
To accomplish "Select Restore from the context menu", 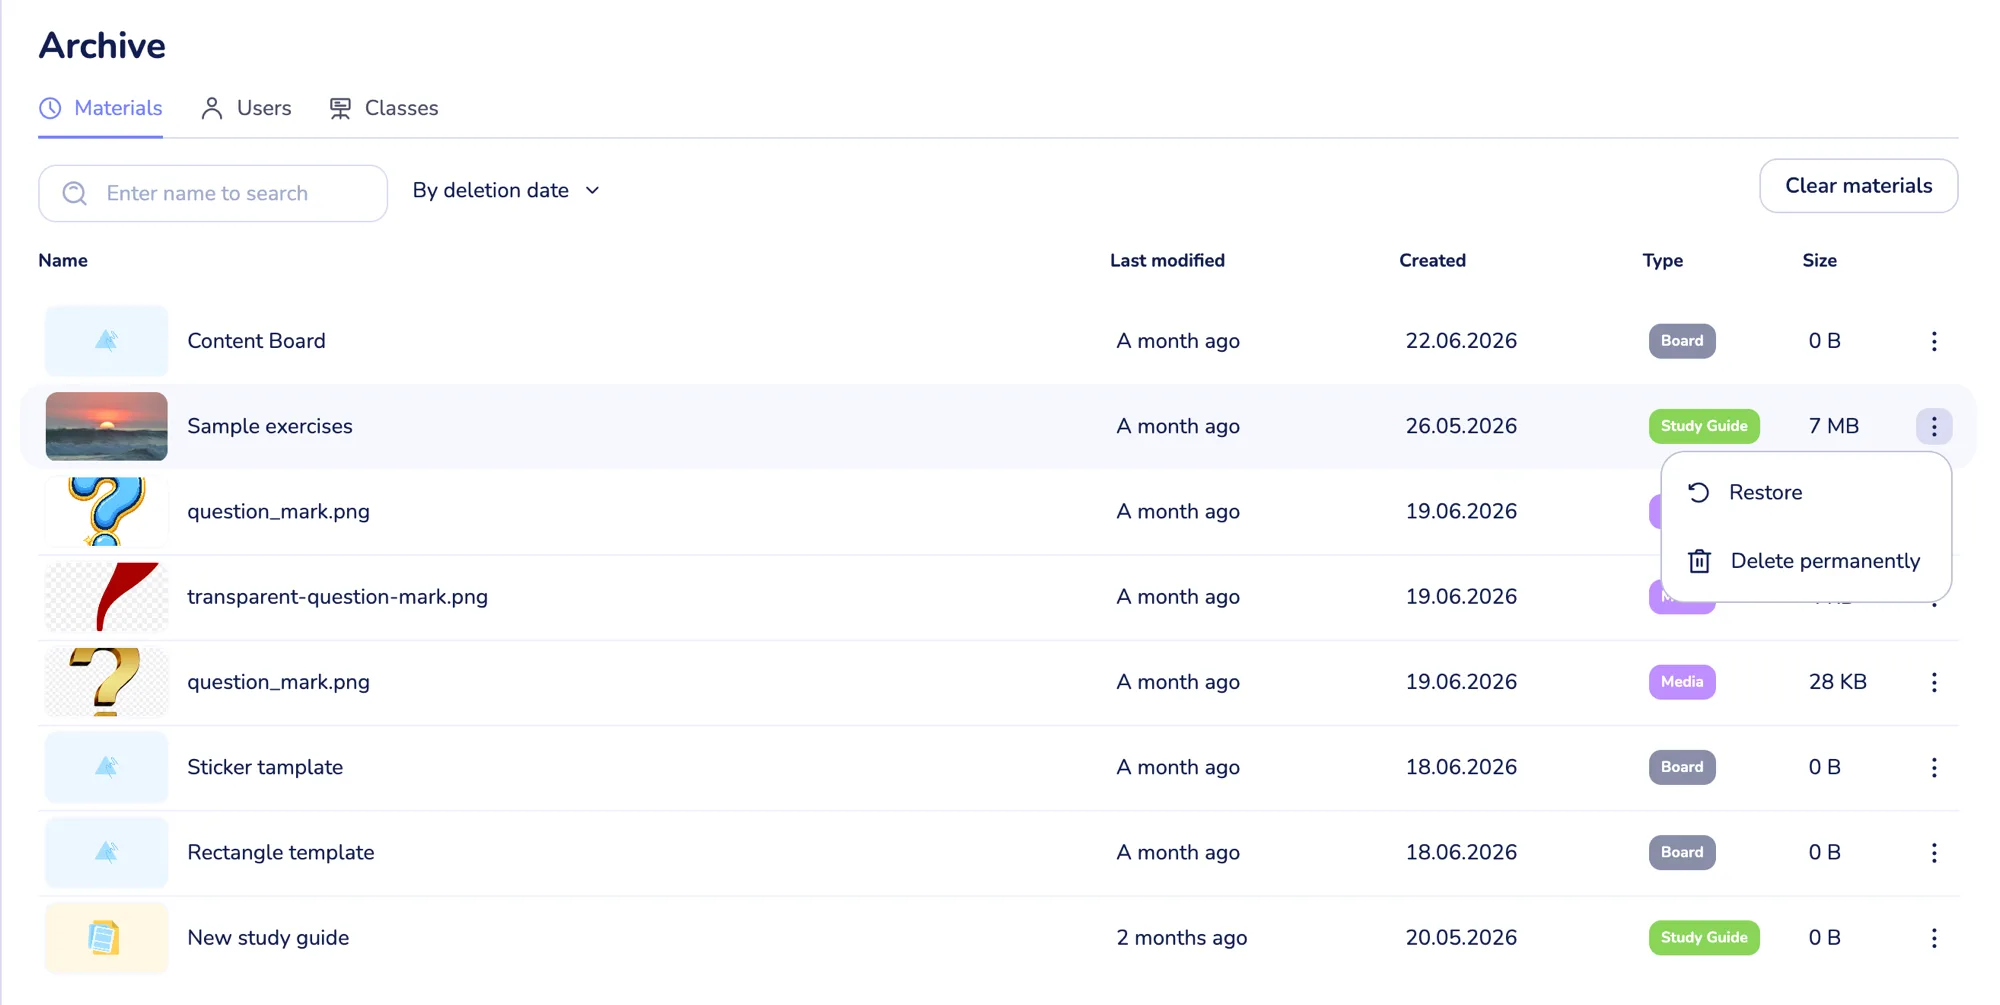I will click(1806, 492).
